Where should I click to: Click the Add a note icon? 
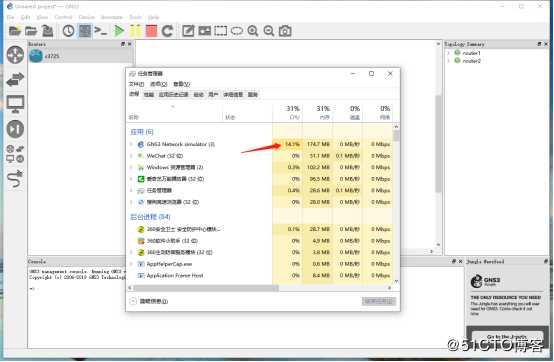[188, 31]
